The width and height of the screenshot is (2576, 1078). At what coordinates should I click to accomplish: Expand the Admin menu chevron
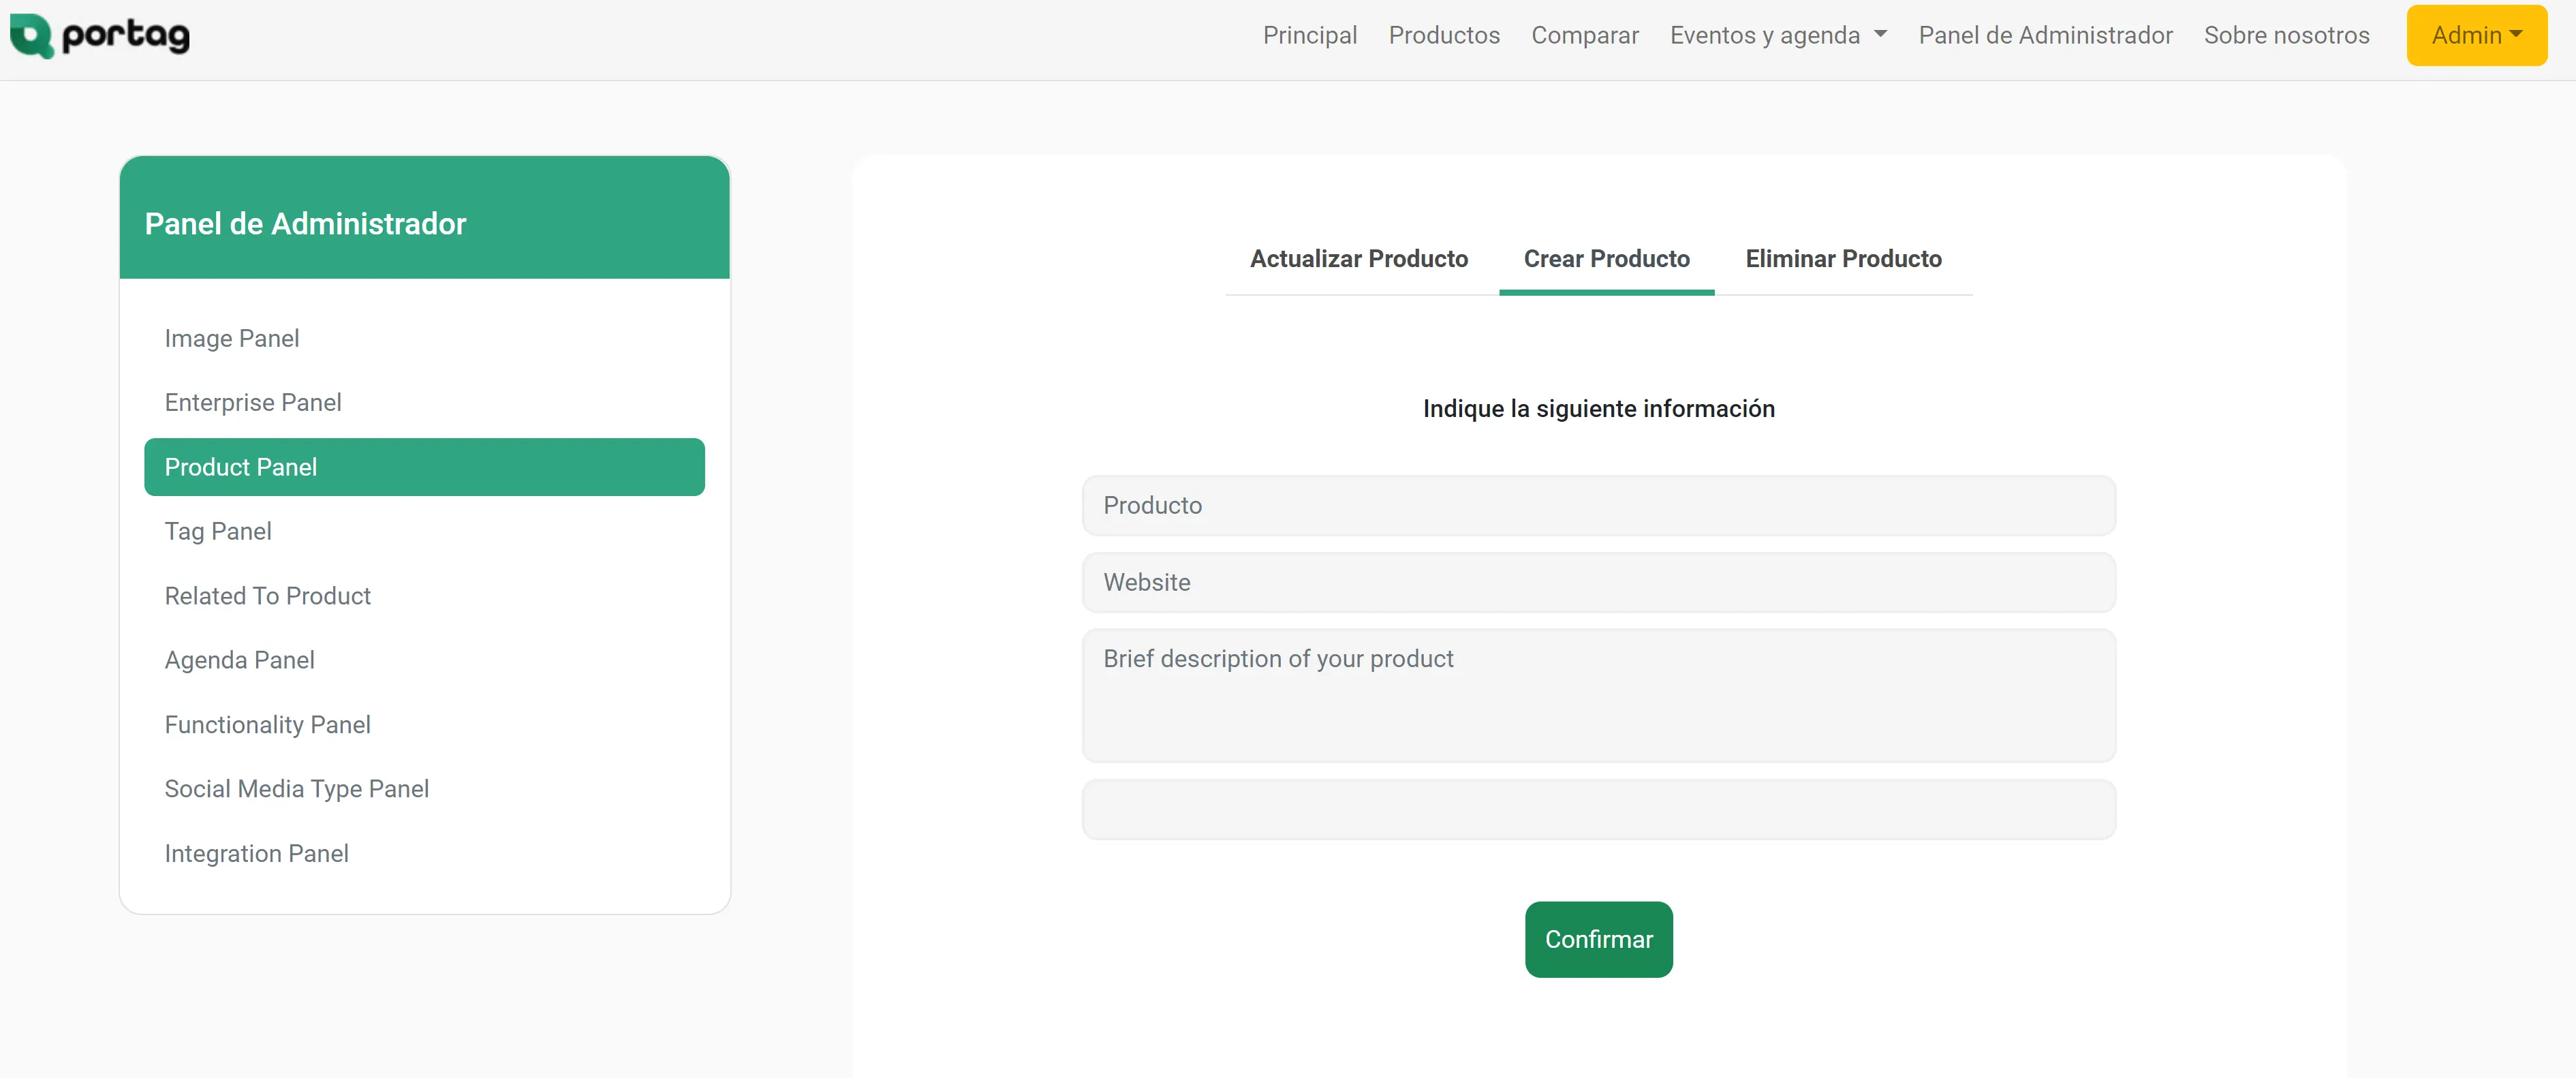2517,34
